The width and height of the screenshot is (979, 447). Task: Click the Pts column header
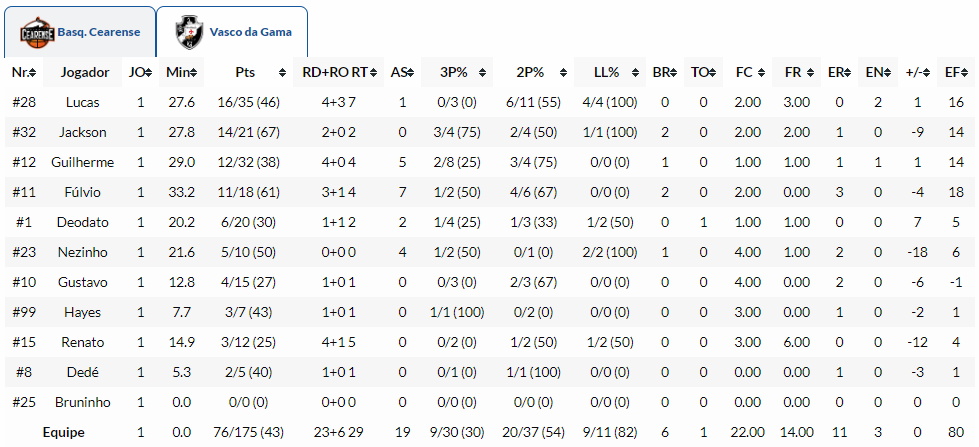245,73
